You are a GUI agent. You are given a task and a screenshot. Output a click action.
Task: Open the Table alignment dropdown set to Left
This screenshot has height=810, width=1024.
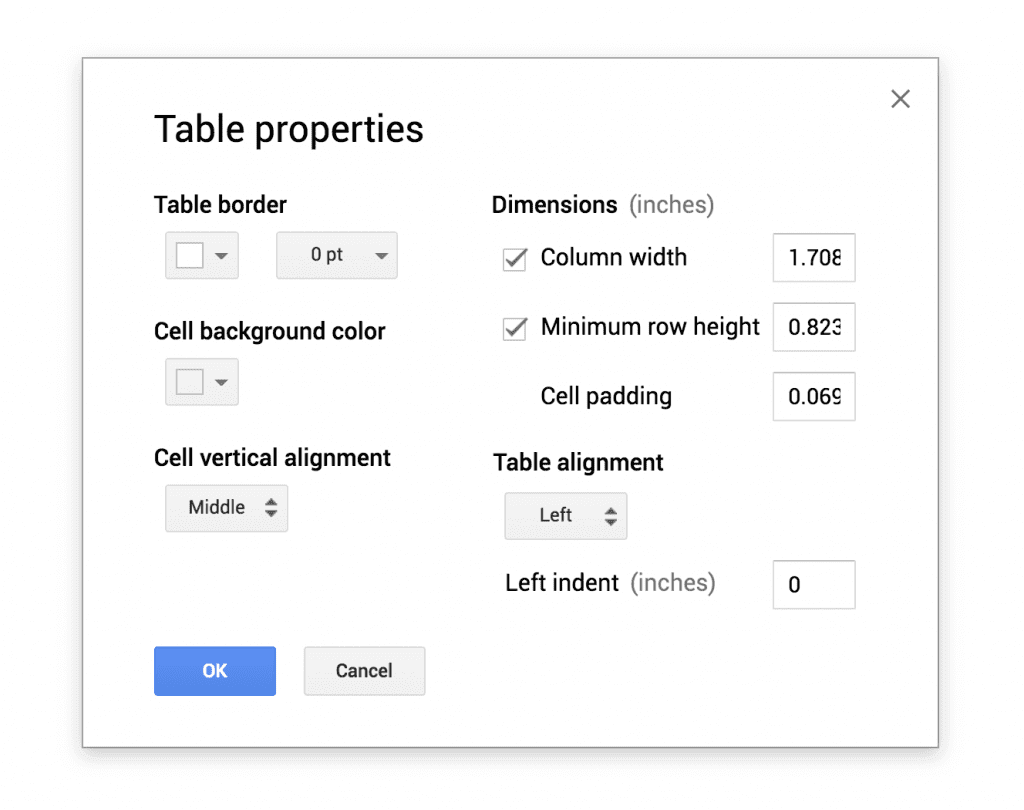(x=566, y=516)
